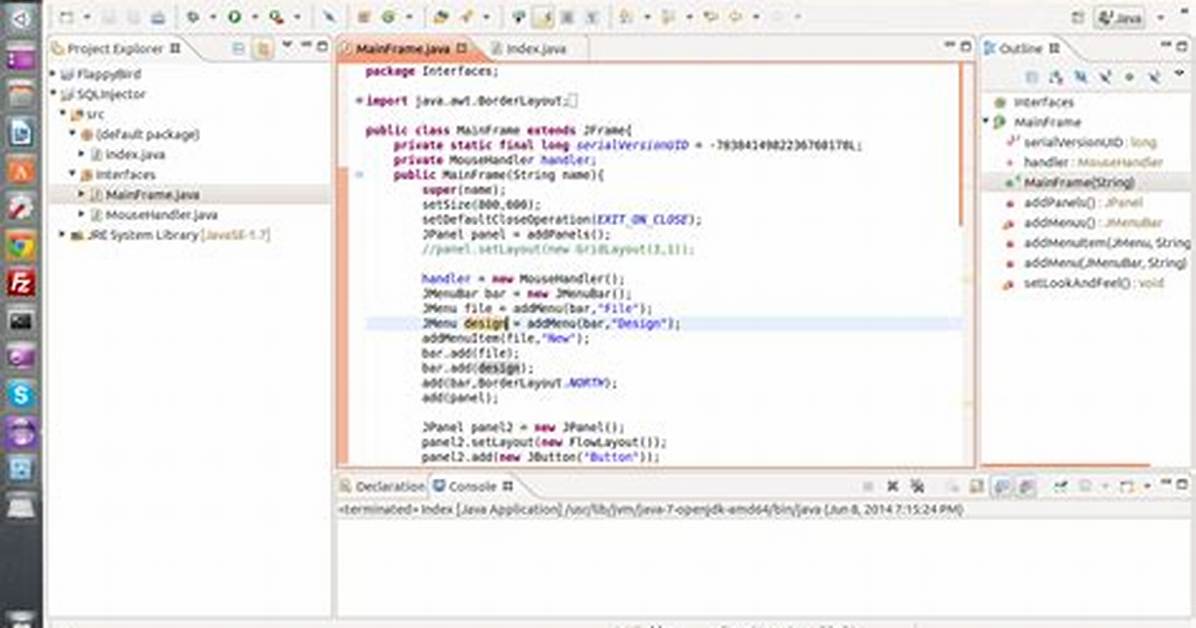
Task: Select the (default package) node
Action: tap(147, 134)
